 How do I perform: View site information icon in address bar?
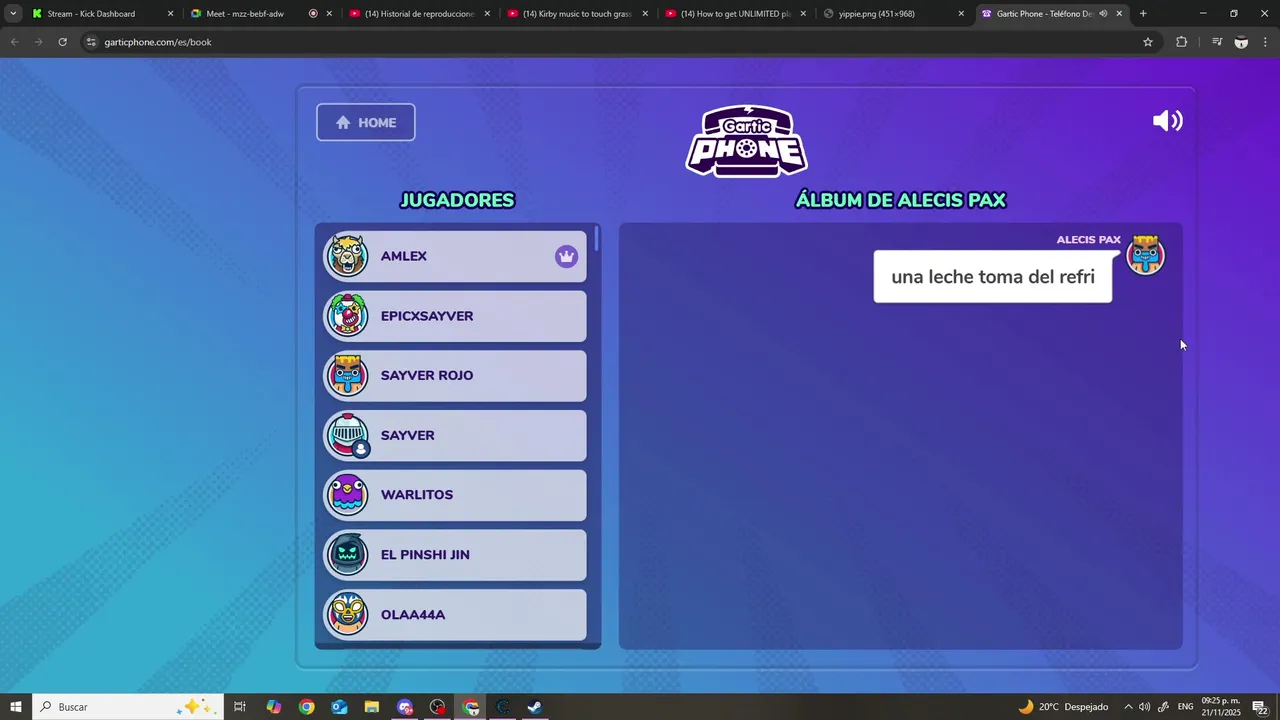[90, 42]
